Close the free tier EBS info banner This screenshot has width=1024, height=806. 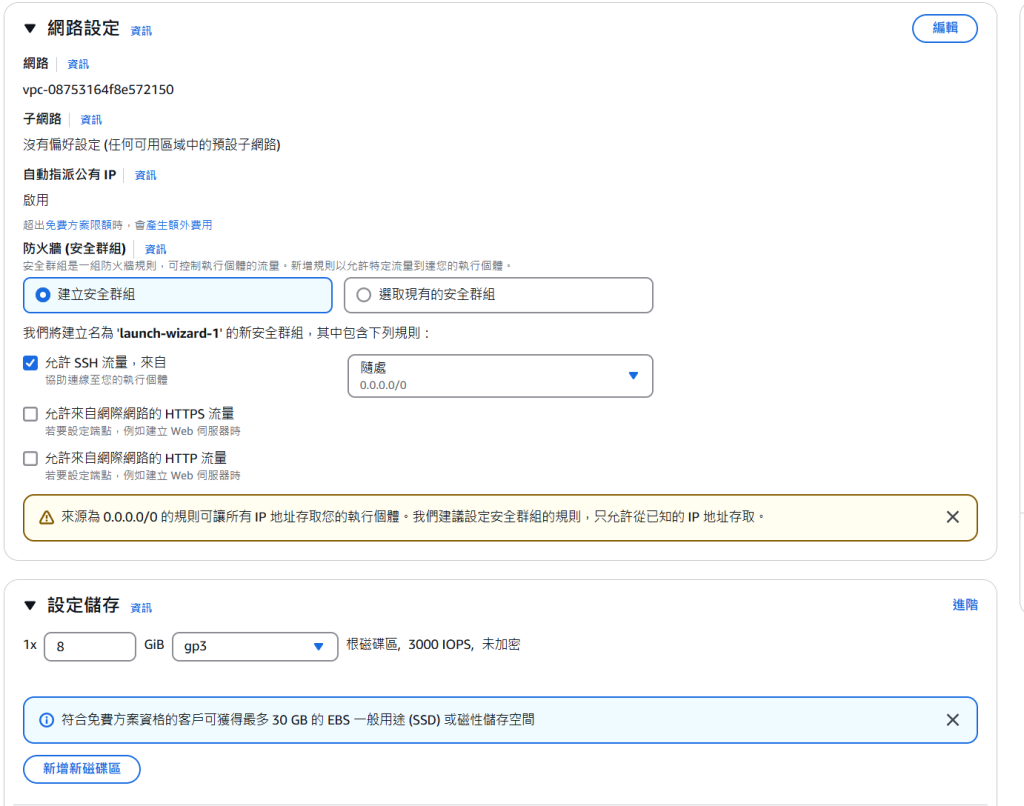tap(952, 720)
